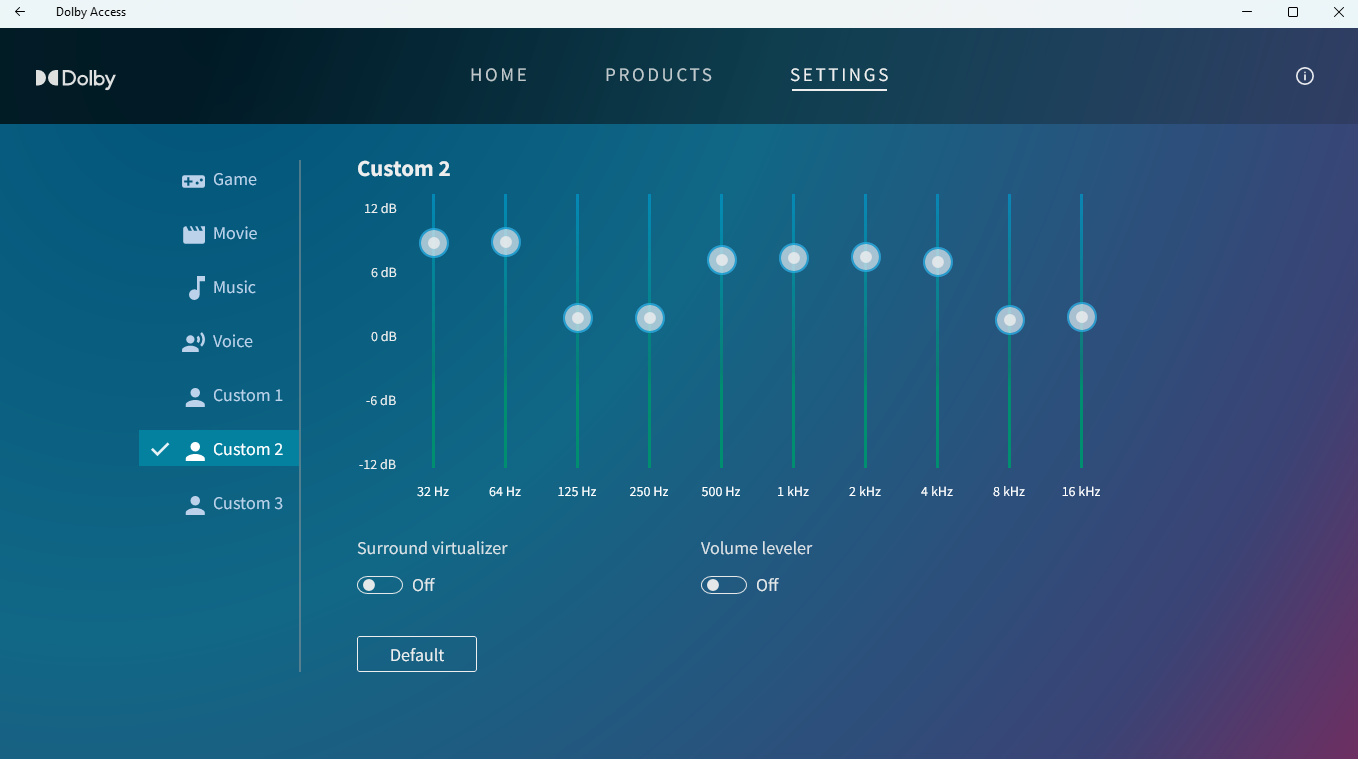Image resolution: width=1358 pixels, height=759 pixels.
Task: Click the 1 kHz slider knob
Action: [794, 258]
